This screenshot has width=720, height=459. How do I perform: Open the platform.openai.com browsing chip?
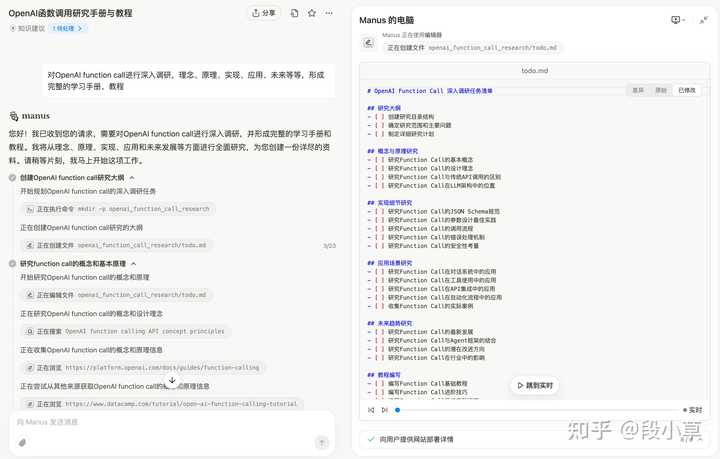point(143,368)
